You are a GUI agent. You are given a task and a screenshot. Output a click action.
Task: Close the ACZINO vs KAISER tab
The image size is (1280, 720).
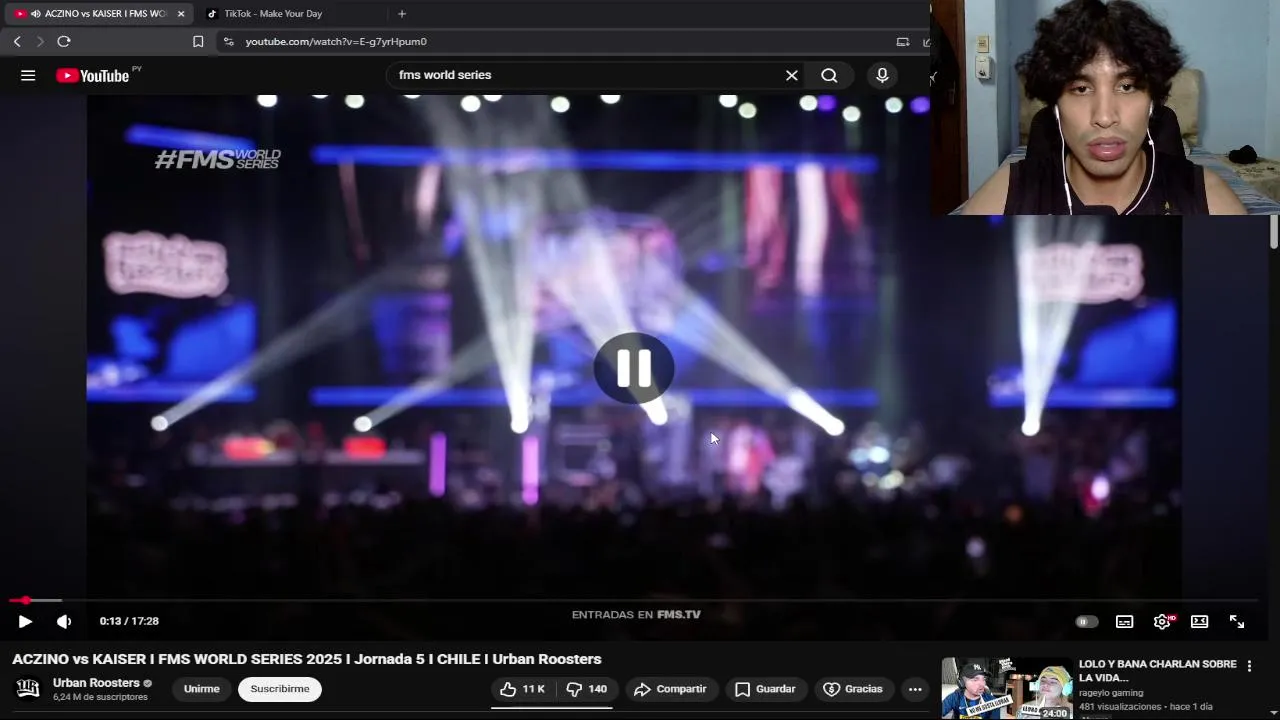pos(181,14)
